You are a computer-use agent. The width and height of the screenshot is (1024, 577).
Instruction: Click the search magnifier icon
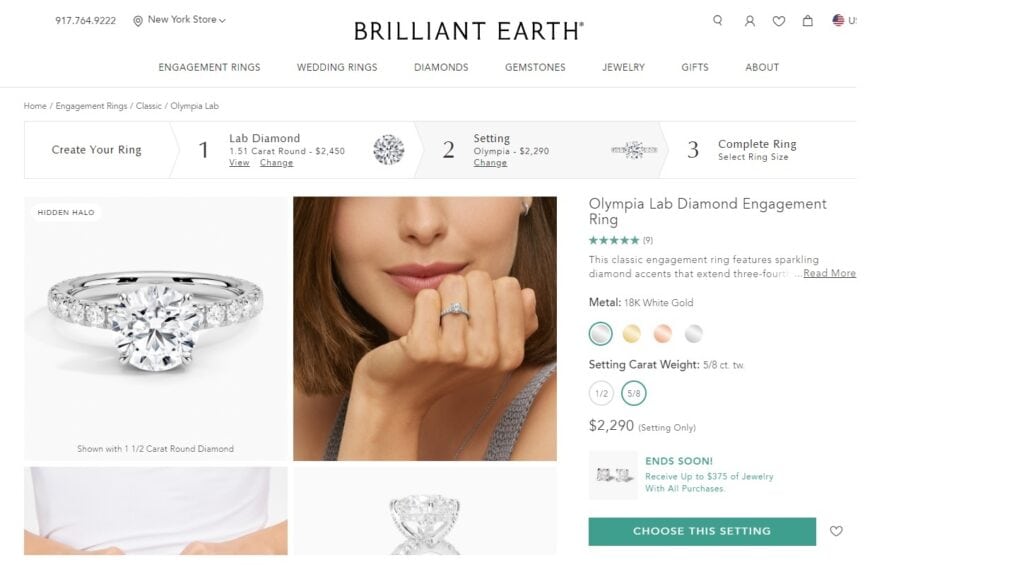[x=717, y=20]
